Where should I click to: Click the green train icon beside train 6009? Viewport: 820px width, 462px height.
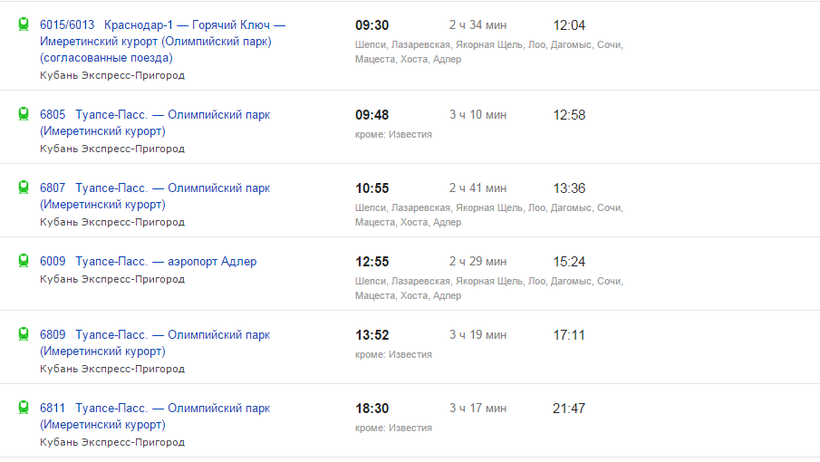coord(24,261)
